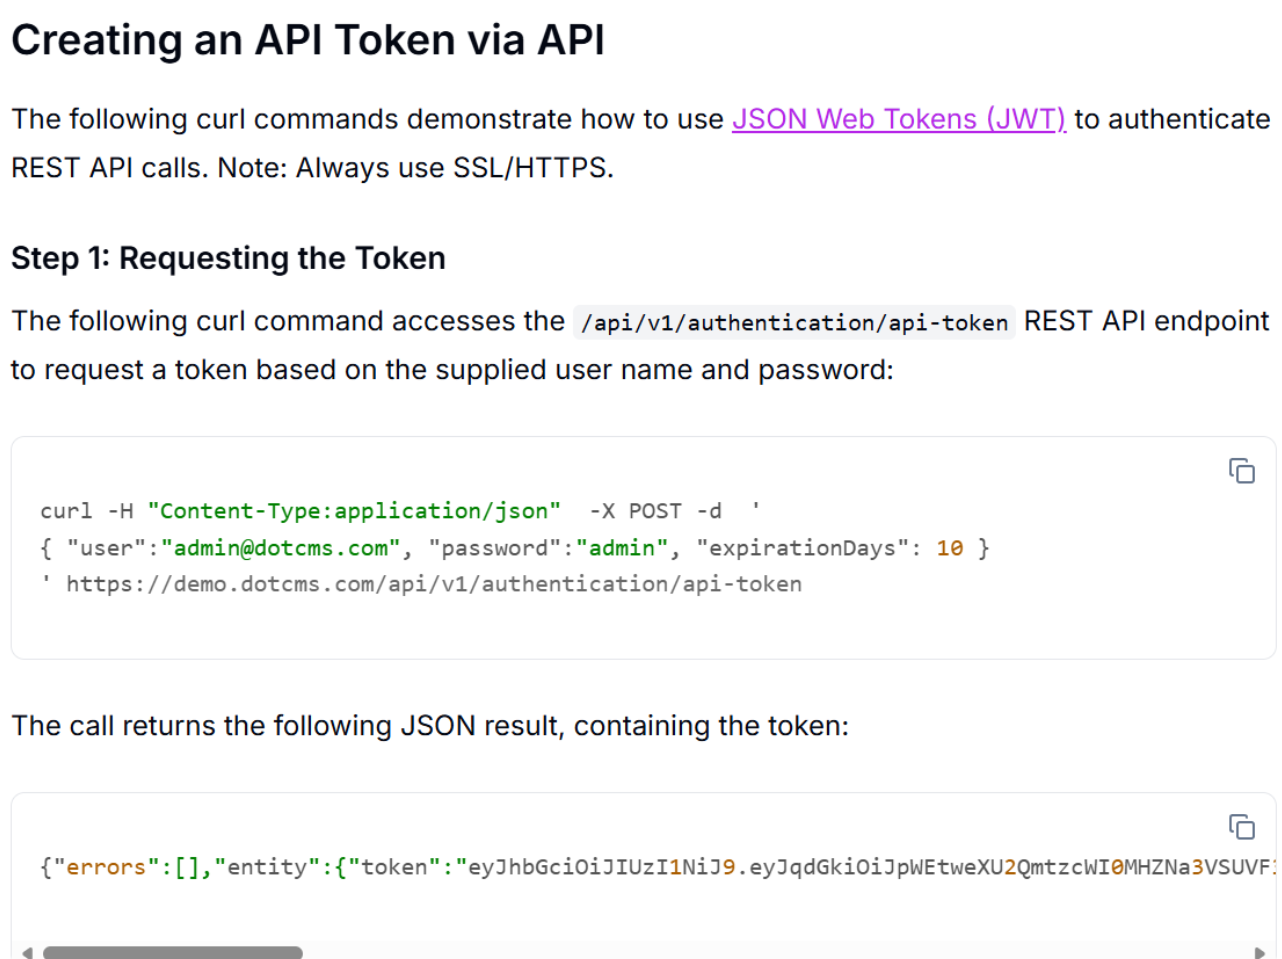Click the "Content-Type:application/json" header string
The image size is (1282, 959).
(354, 511)
